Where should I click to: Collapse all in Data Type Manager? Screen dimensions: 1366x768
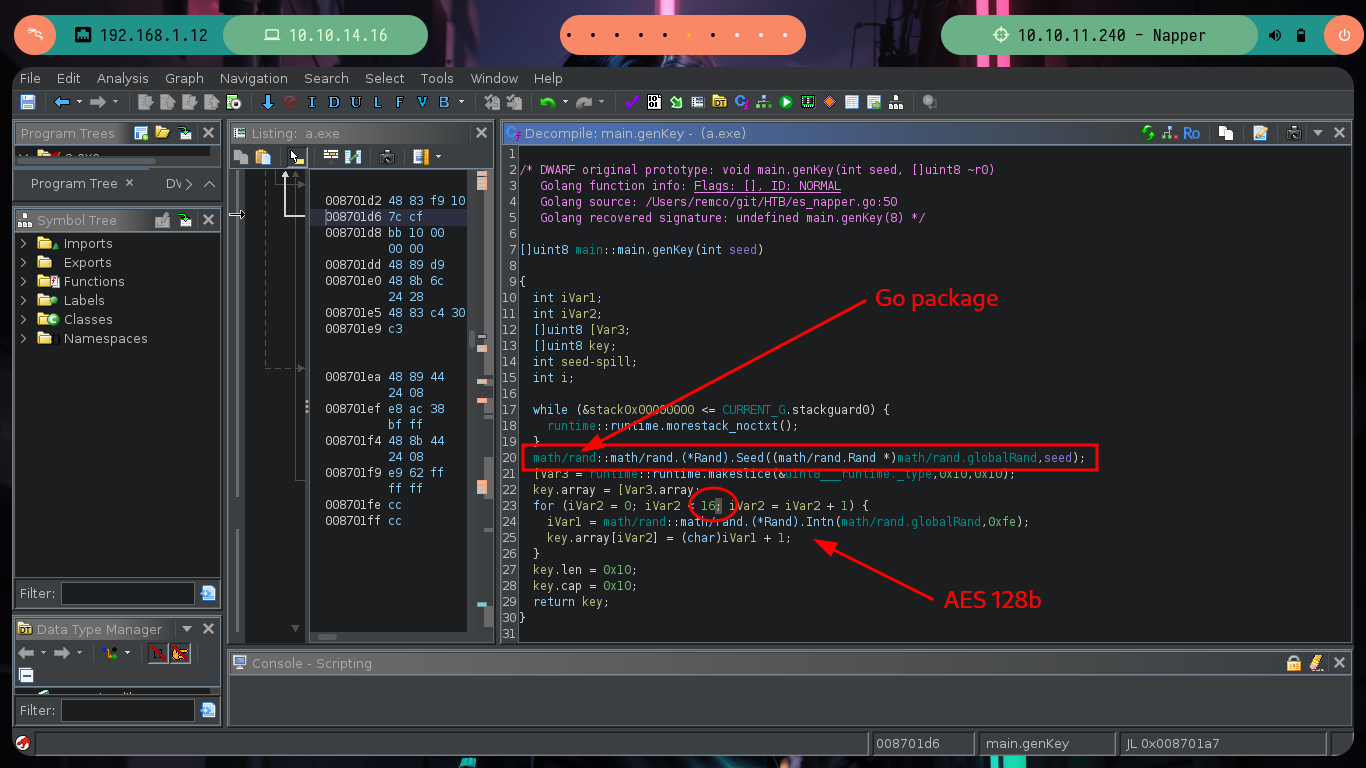point(26,675)
